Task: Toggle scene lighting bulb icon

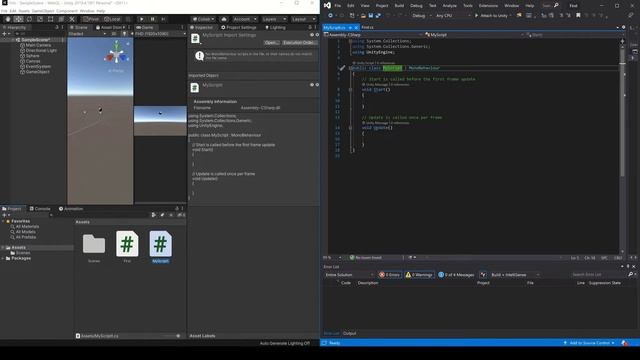Action: click(x=124, y=34)
